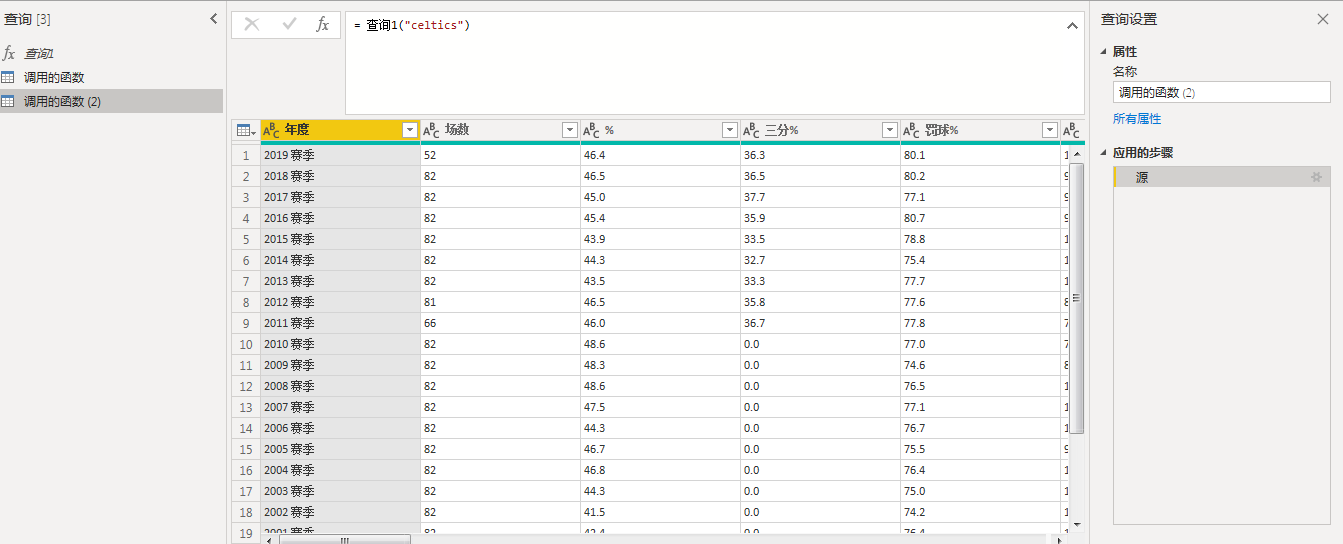Click into the formula bar text

click(x=412, y=25)
